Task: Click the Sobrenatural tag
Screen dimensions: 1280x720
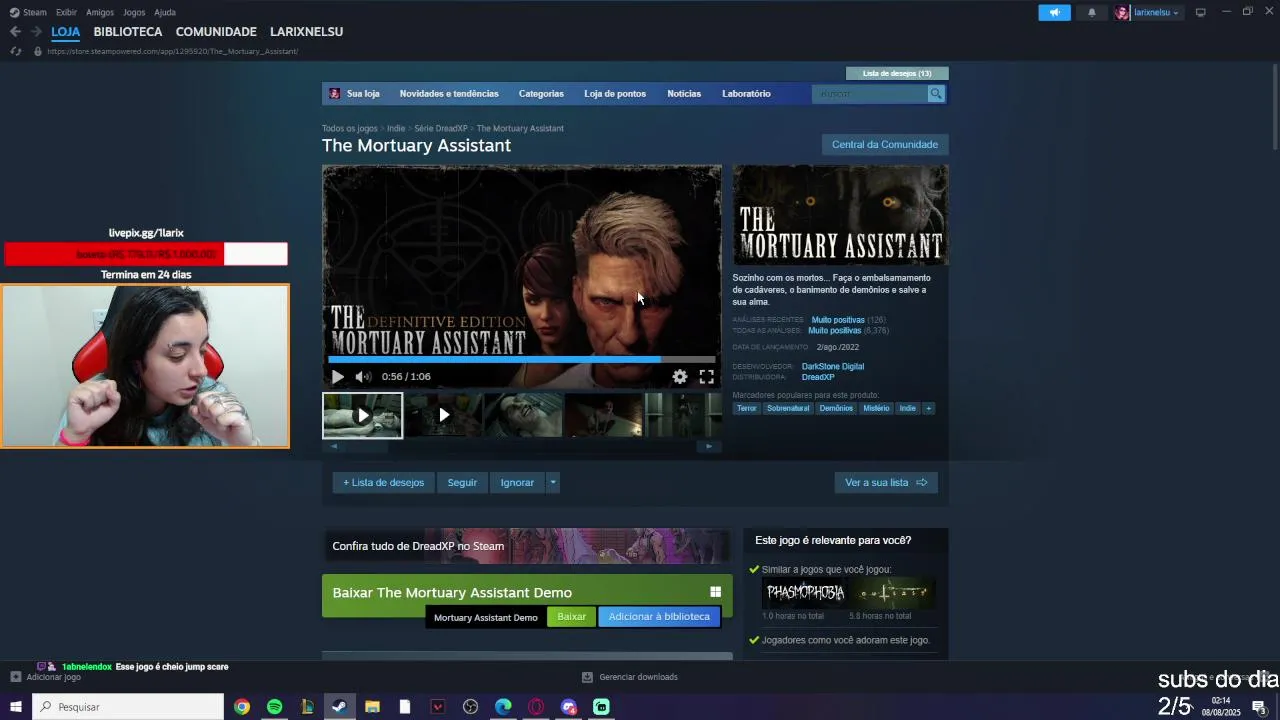Action: coord(788,409)
